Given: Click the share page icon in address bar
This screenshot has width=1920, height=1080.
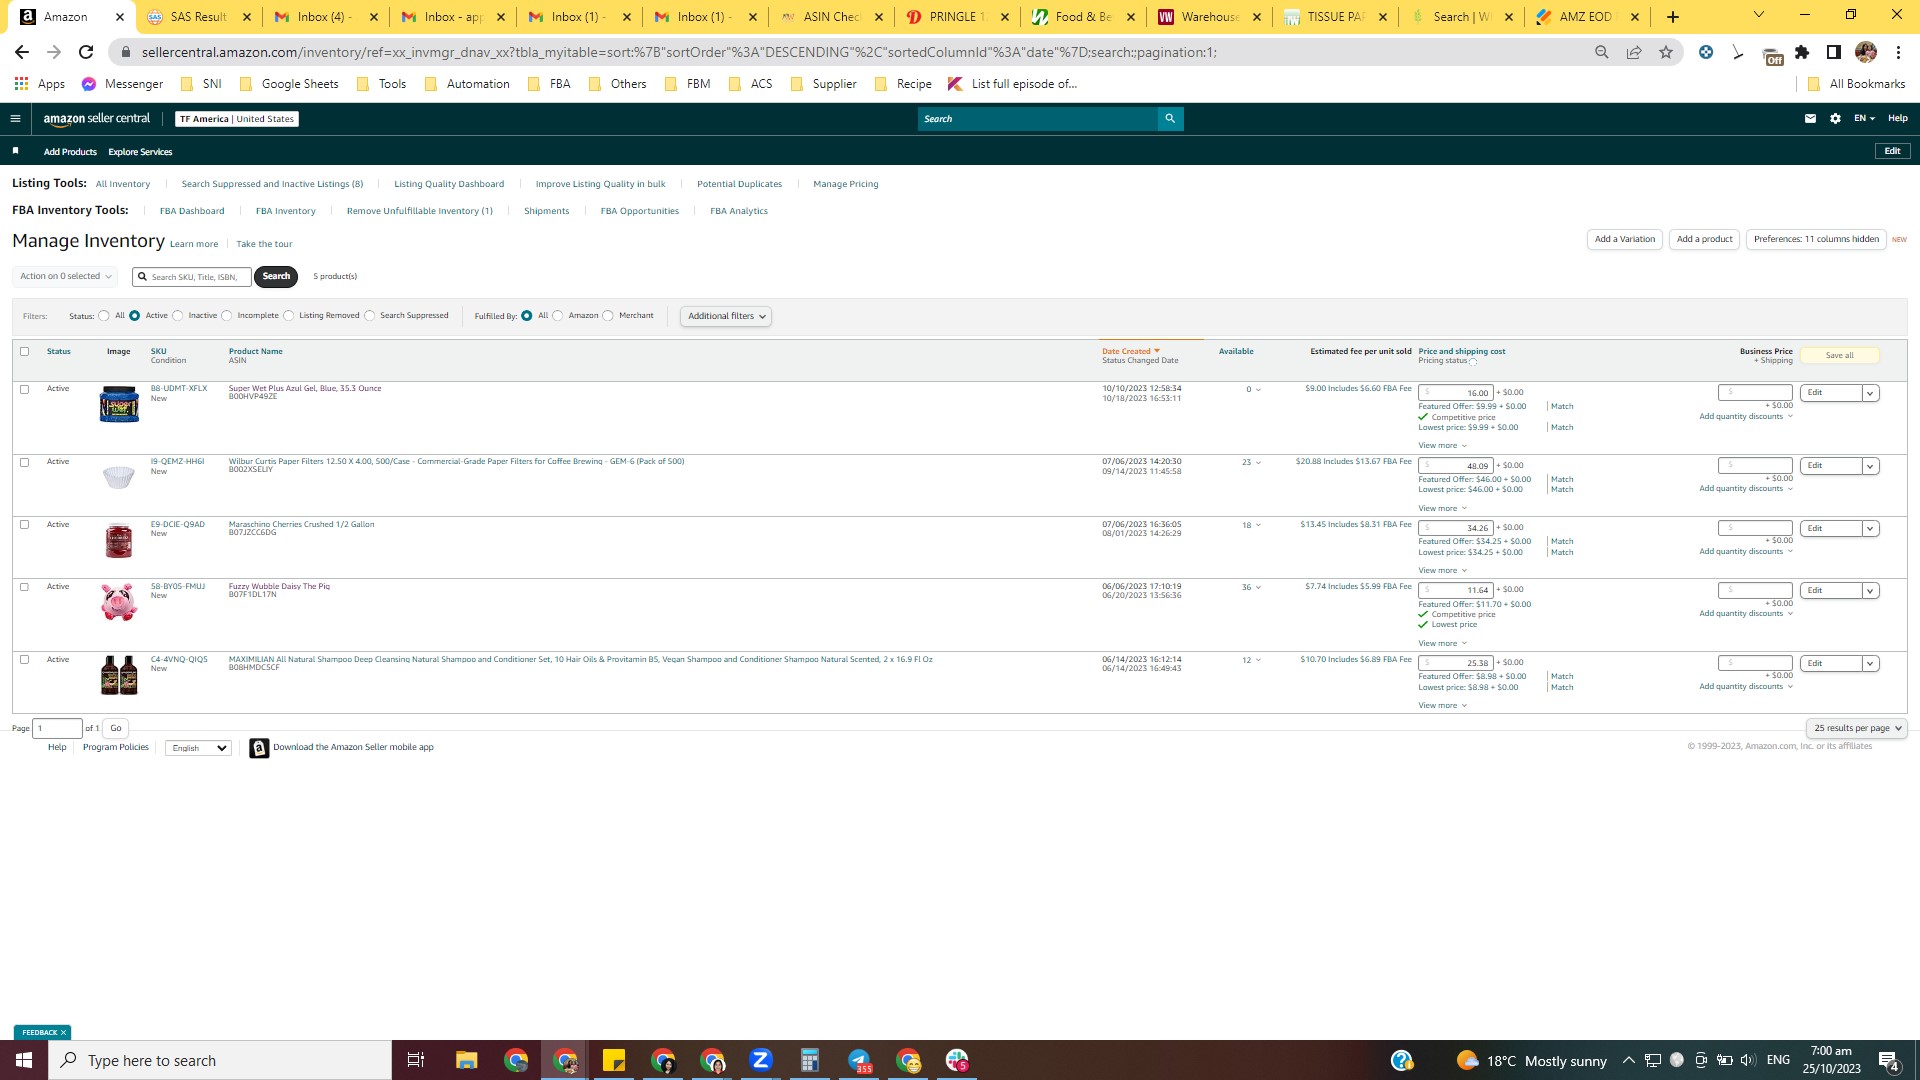Looking at the screenshot, I should tap(1634, 52).
